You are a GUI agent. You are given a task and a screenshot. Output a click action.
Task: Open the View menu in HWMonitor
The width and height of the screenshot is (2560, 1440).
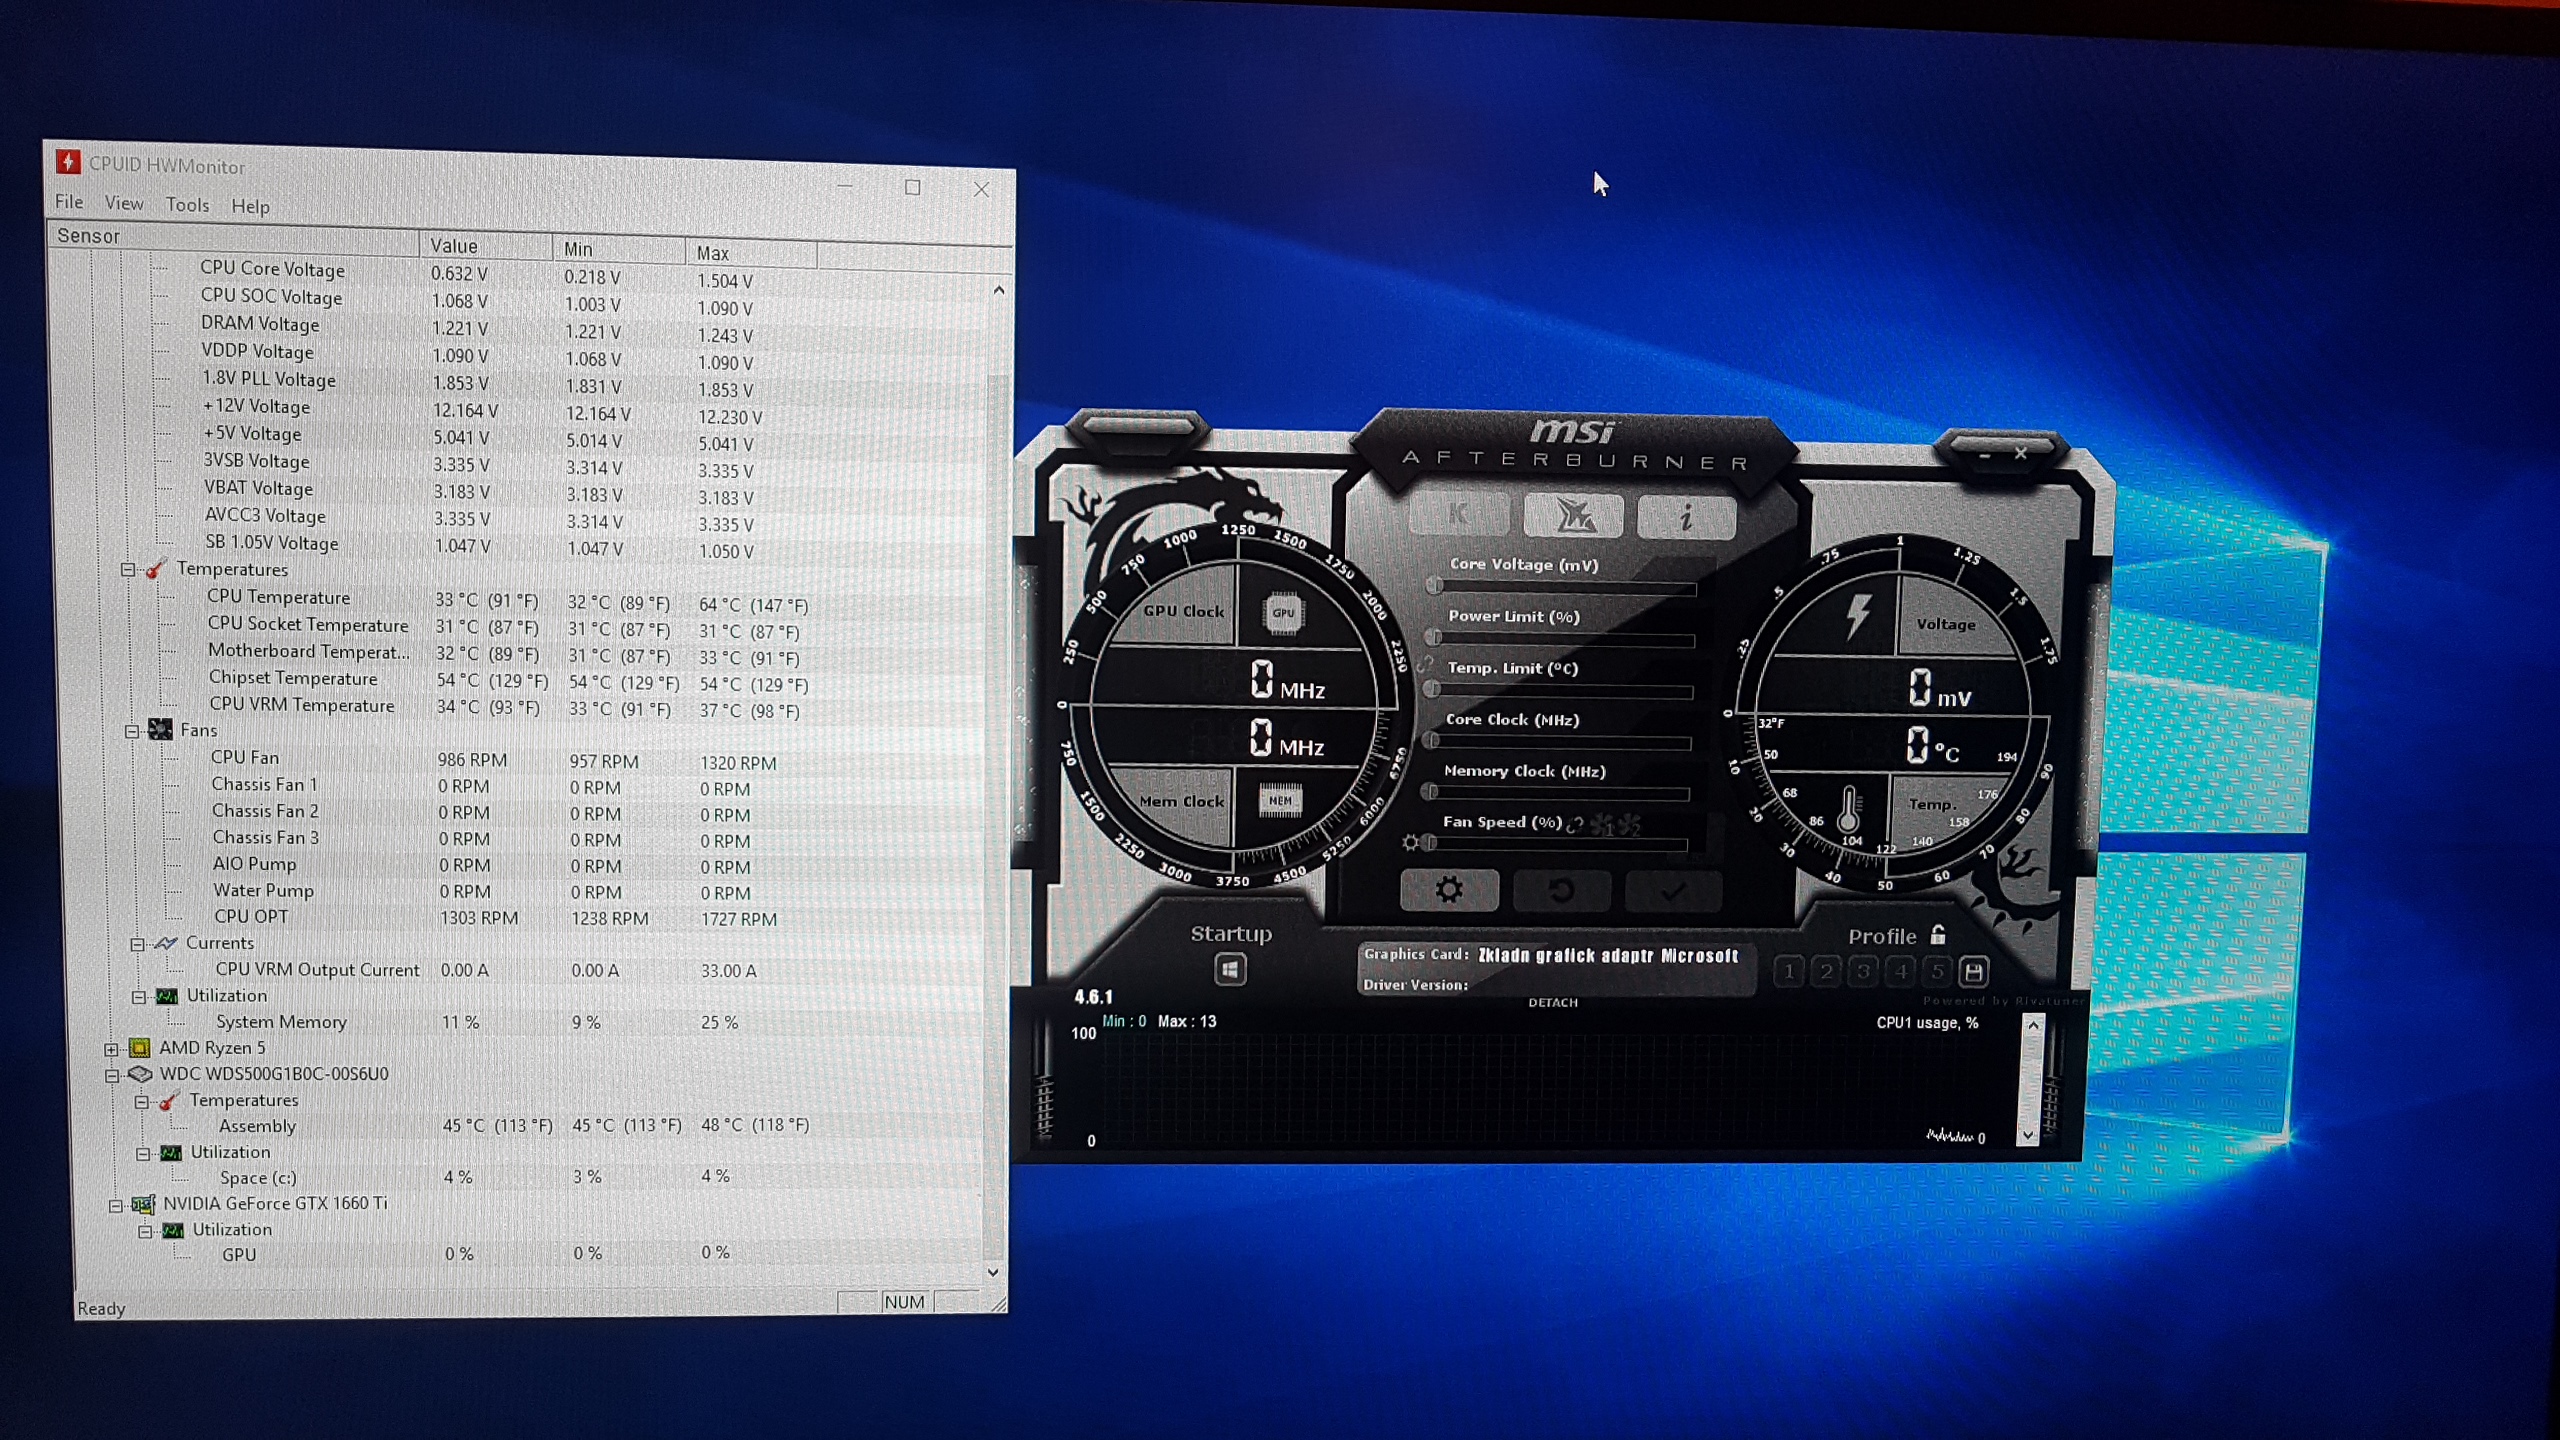point(124,203)
